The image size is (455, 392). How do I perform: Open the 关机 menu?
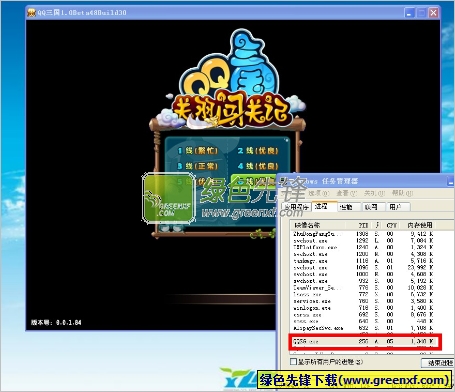click(x=374, y=193)
